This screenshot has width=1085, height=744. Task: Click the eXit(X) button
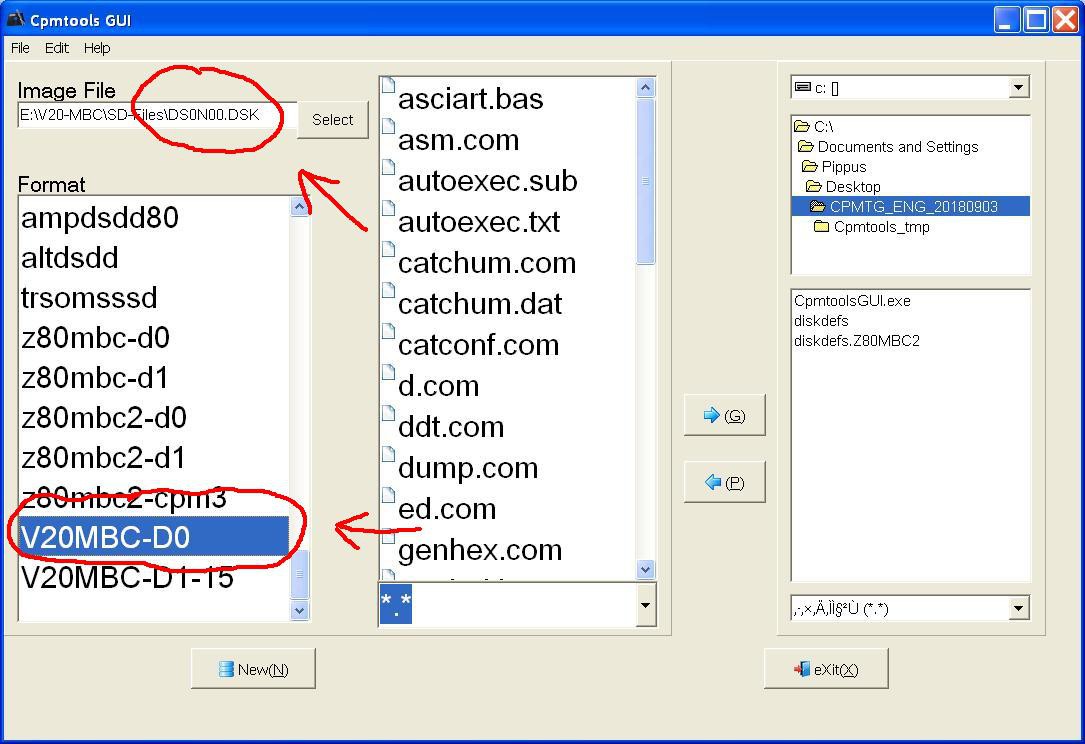826,669
